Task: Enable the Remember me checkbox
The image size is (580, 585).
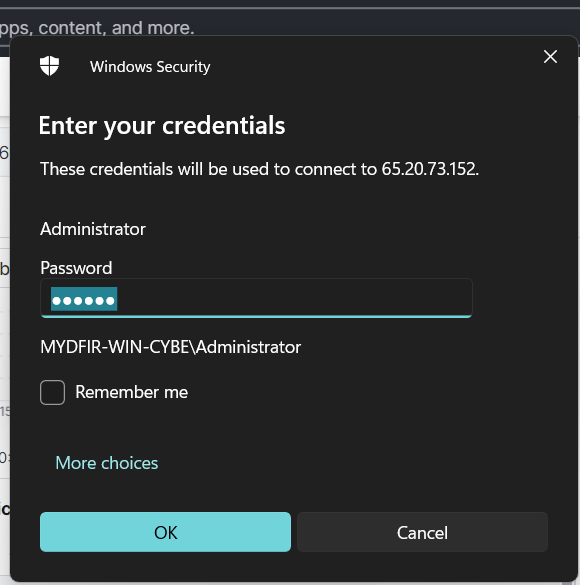Action: [x=52, y=392]
